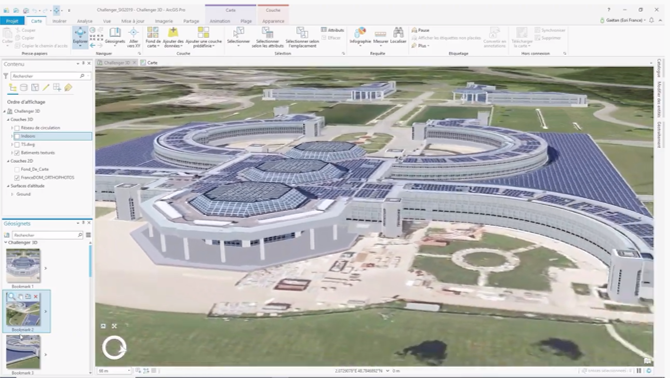The width and height of the screenshot is (670, 378).
Task: Expand the Ground elevation layer
Action: [x=12, y=194]
